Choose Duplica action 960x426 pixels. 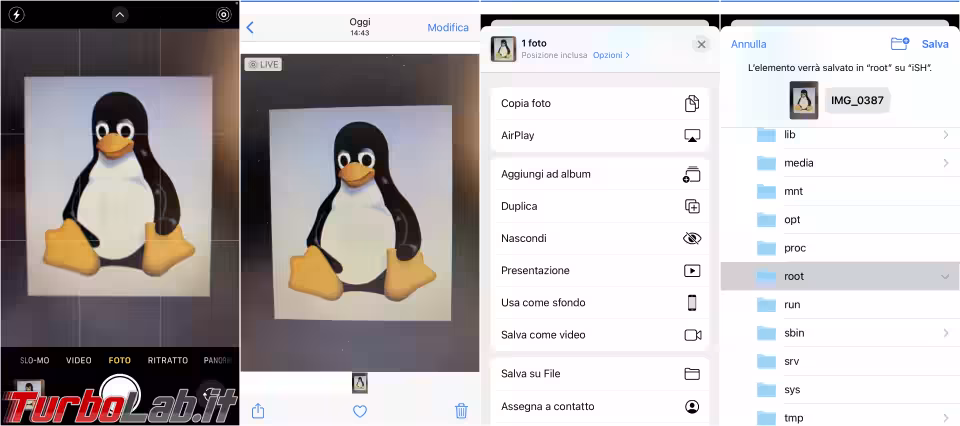coord(599,206)
